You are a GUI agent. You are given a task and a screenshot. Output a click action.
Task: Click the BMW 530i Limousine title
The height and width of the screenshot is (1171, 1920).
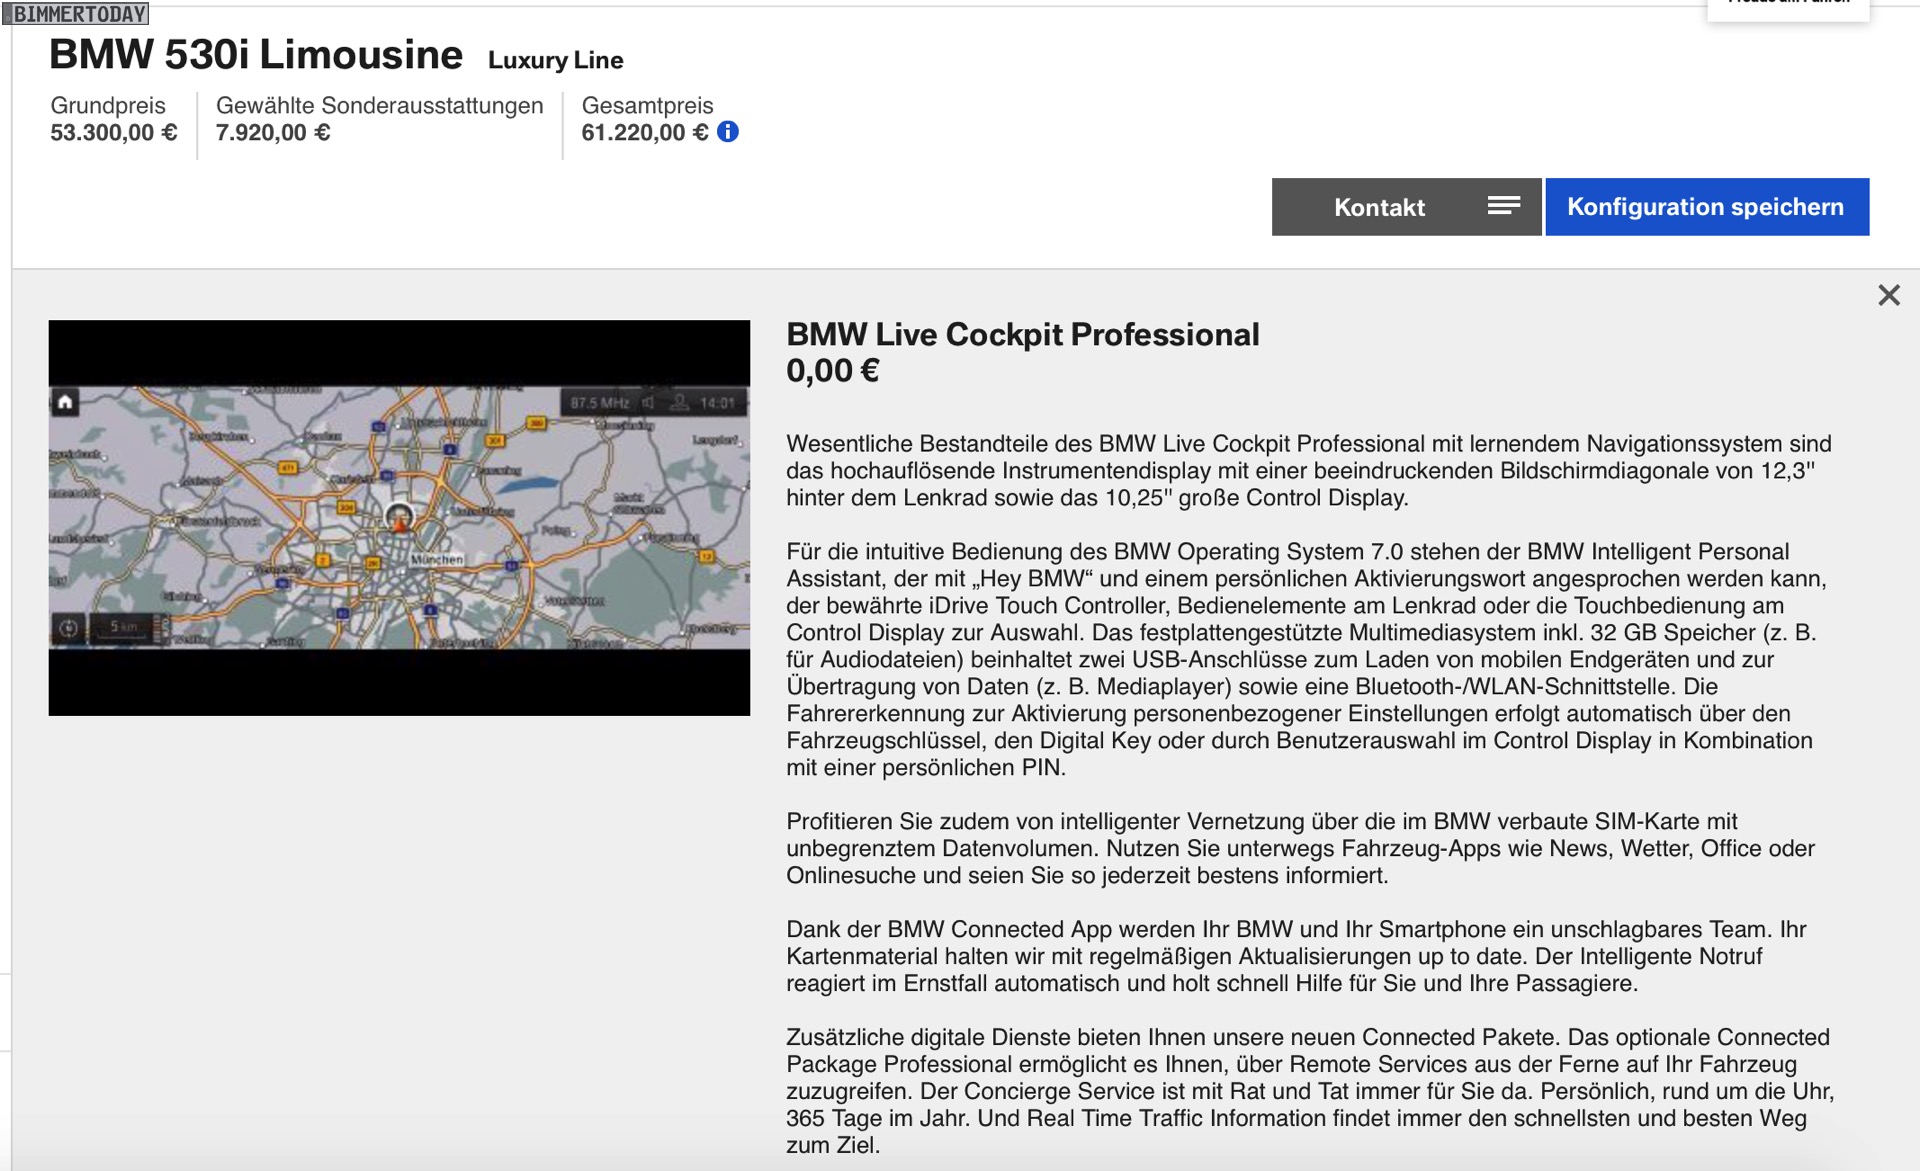pyautogui.click(x=256, y=55)
